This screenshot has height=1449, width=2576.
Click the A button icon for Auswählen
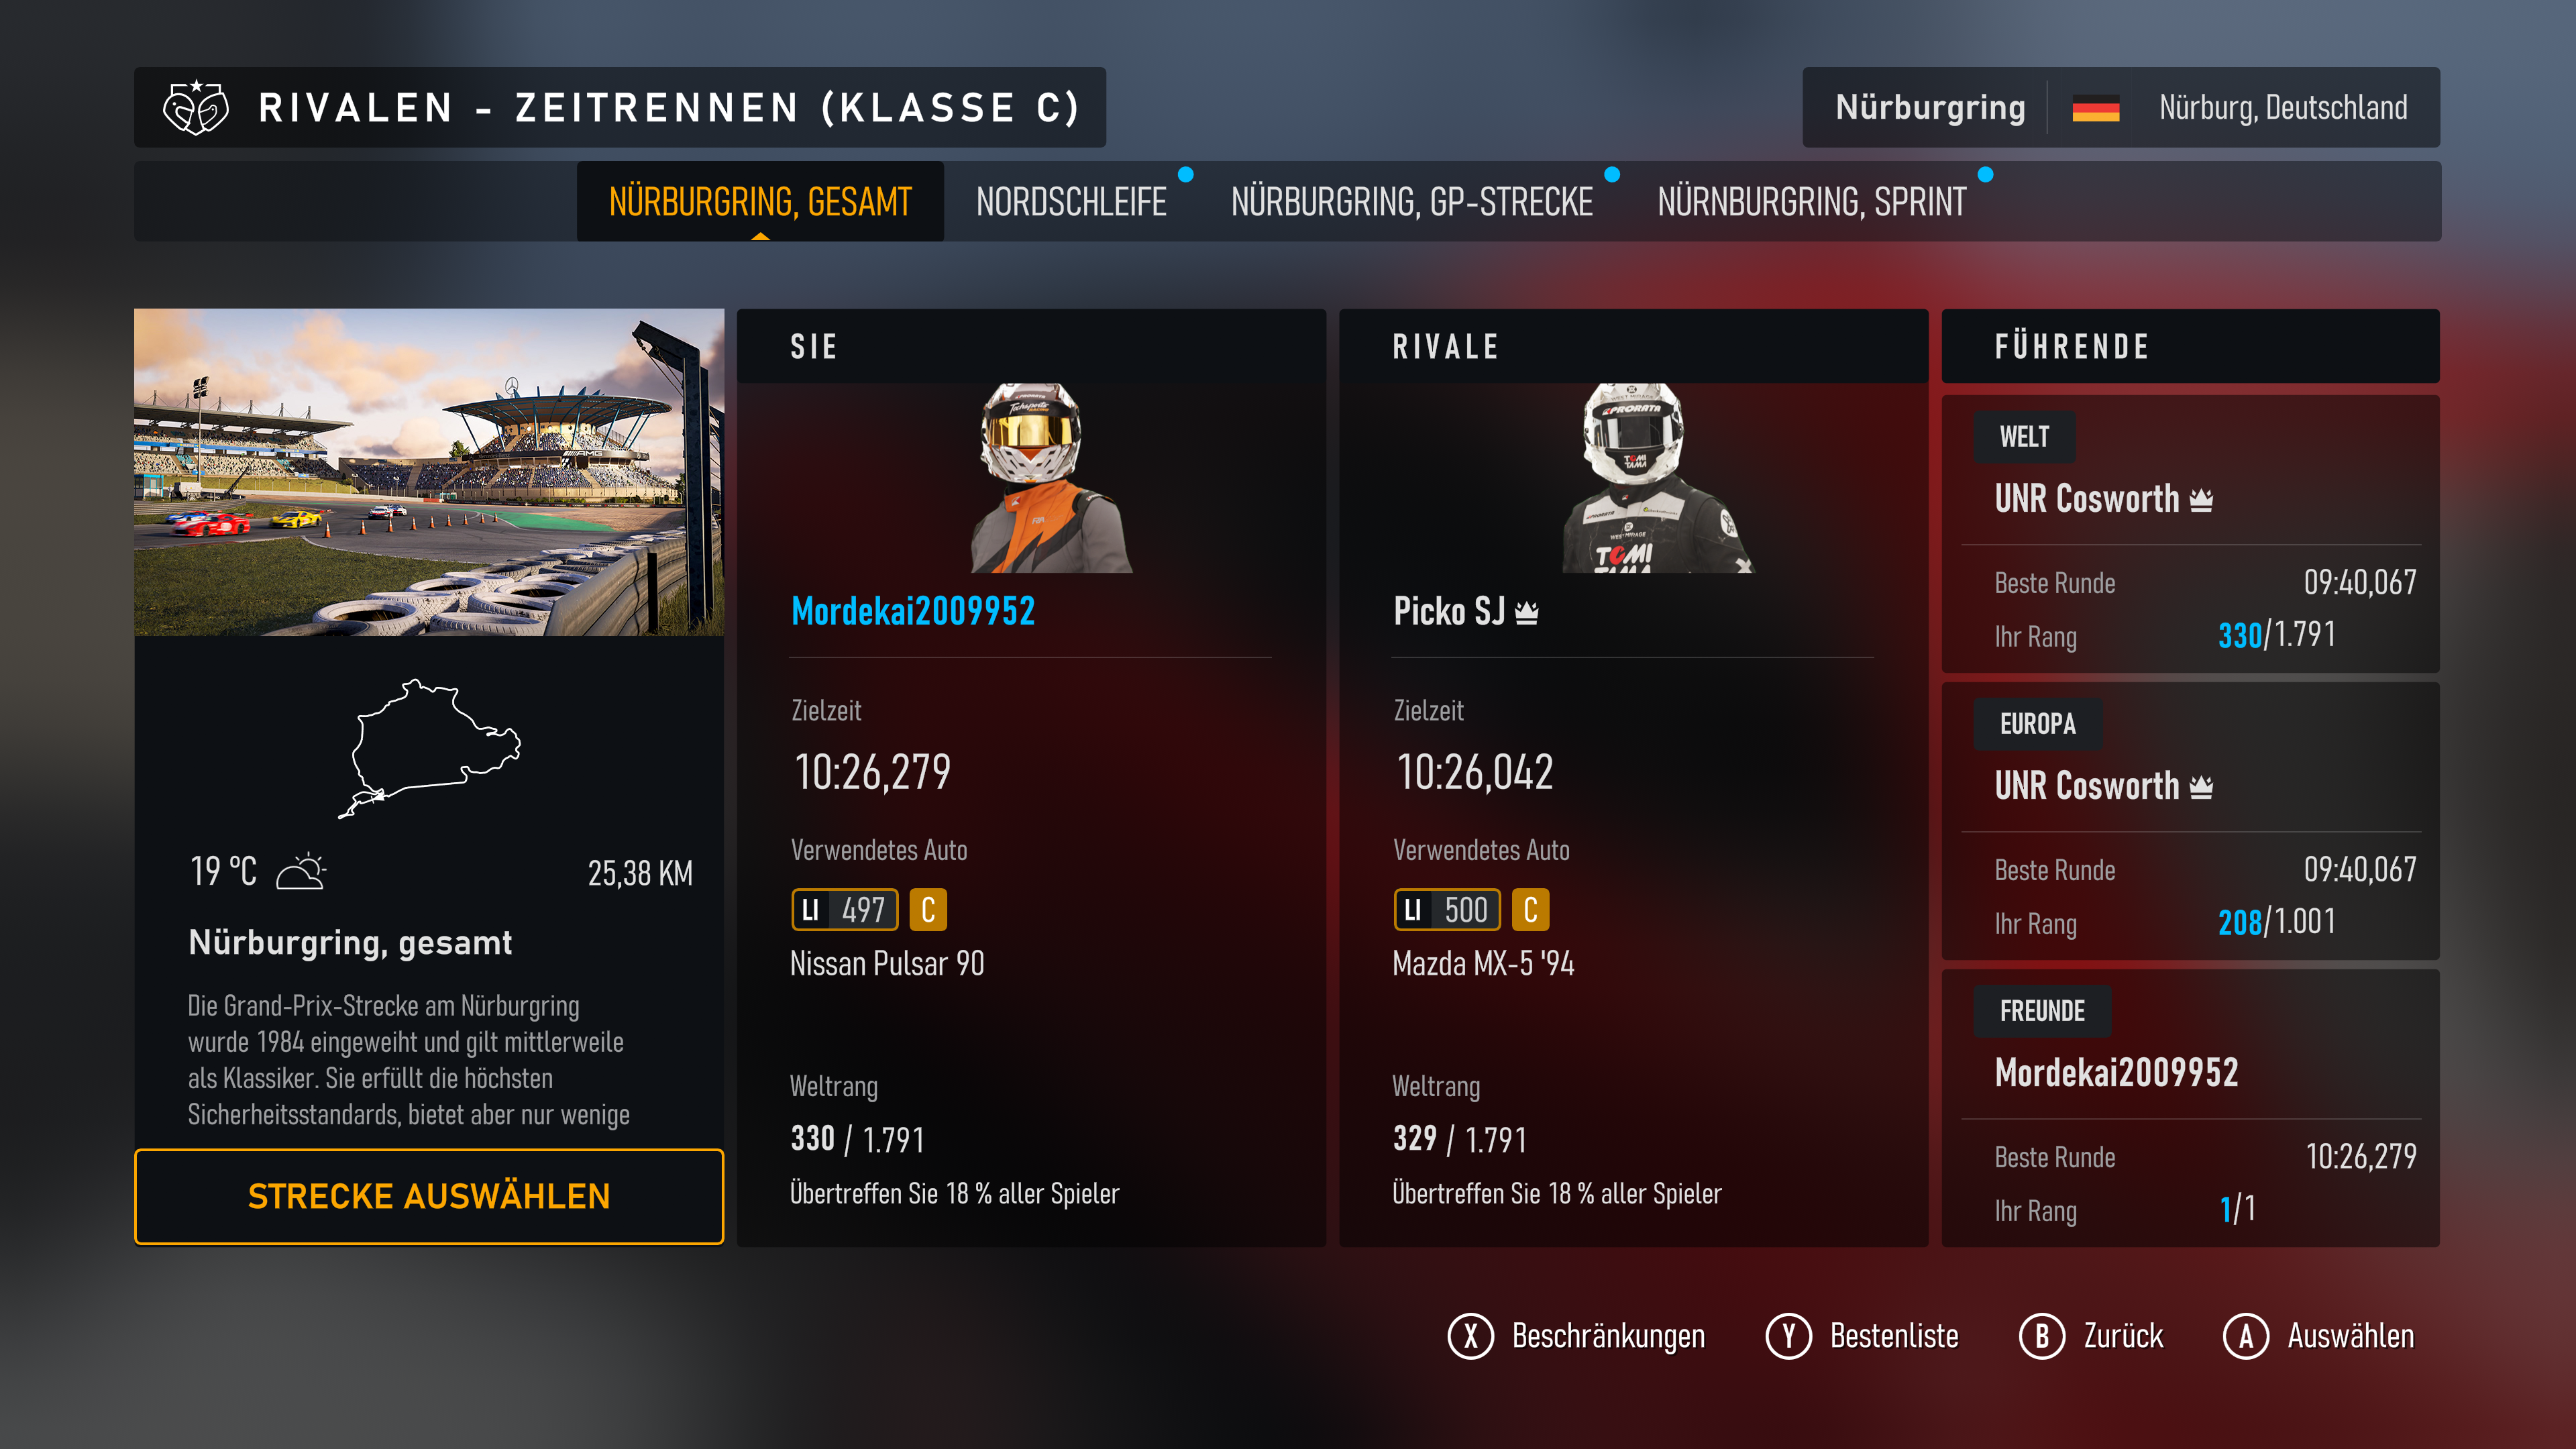point(2246,1336)
